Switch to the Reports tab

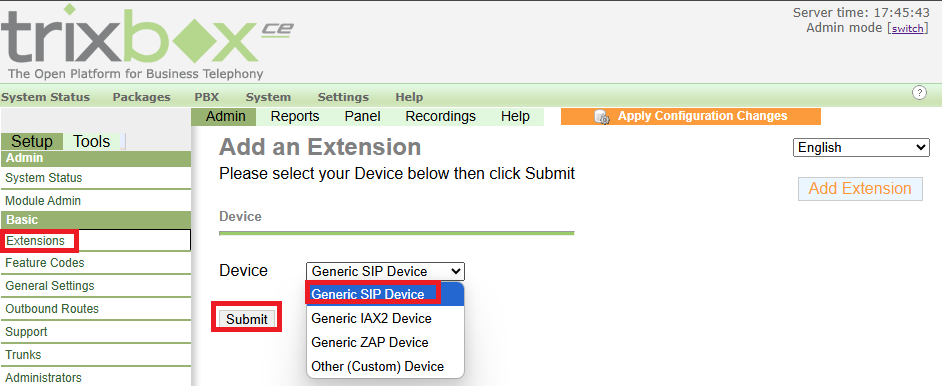tap(295, 116)
